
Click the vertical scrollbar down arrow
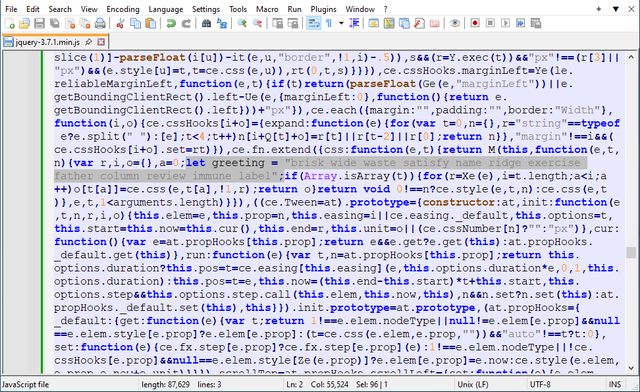631,368
